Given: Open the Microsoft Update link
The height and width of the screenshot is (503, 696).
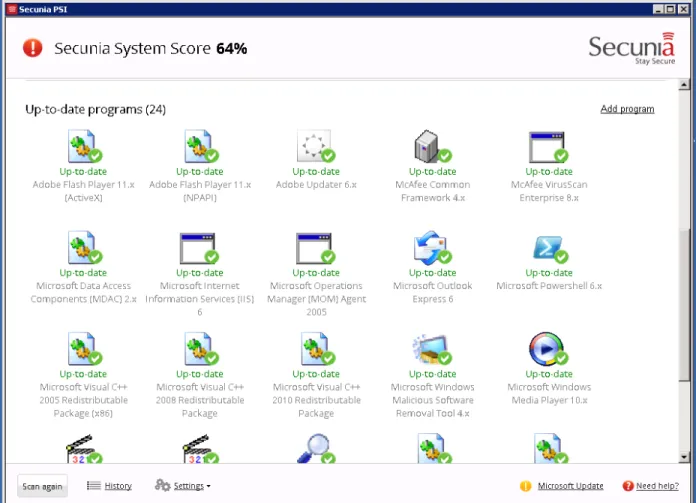Looking at the screenshot, I should click(x=570, y=486).
